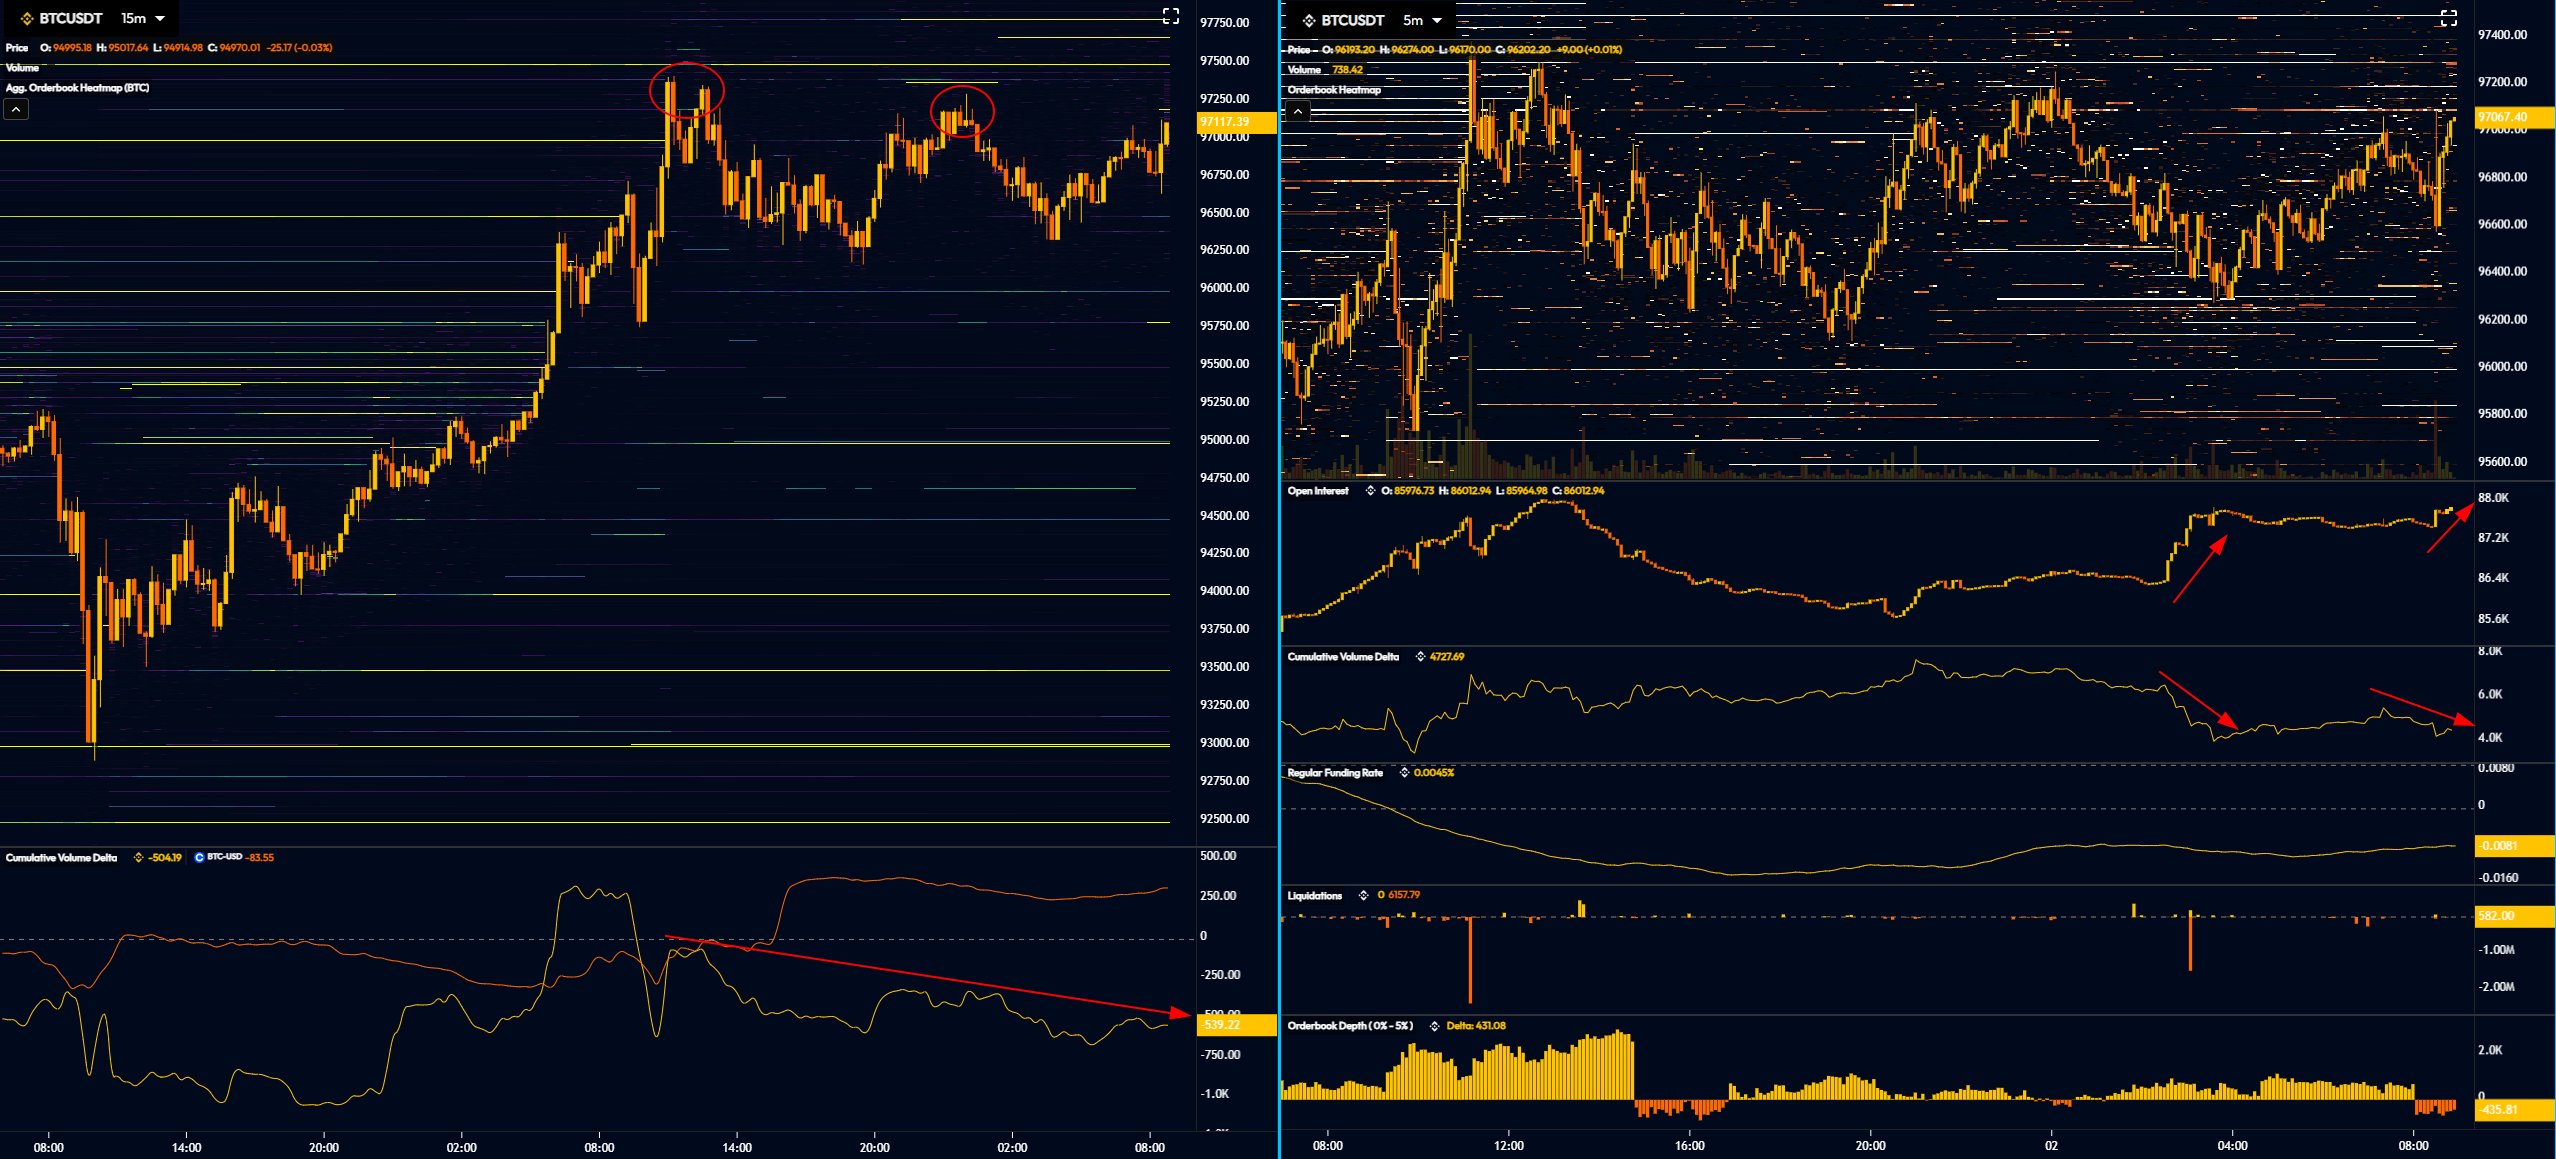
Task: Open the 5m timeframe dropdown
Action: (1423, 20)
